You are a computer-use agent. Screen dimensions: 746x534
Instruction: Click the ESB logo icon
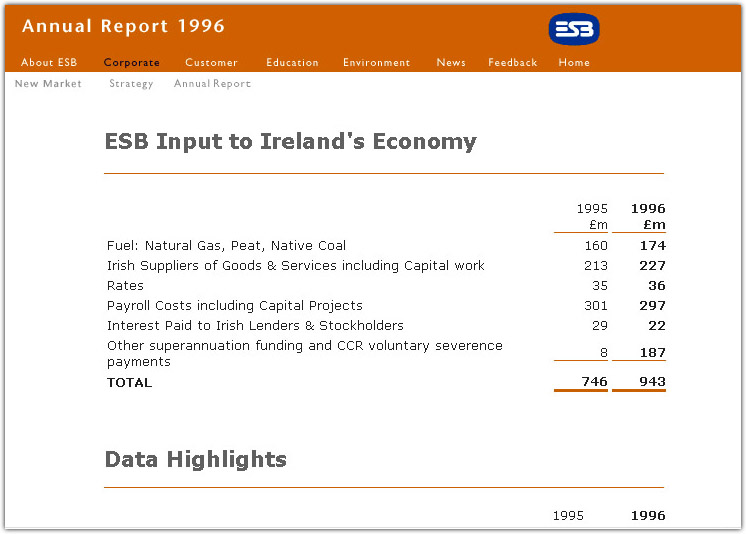coord(574,29)
